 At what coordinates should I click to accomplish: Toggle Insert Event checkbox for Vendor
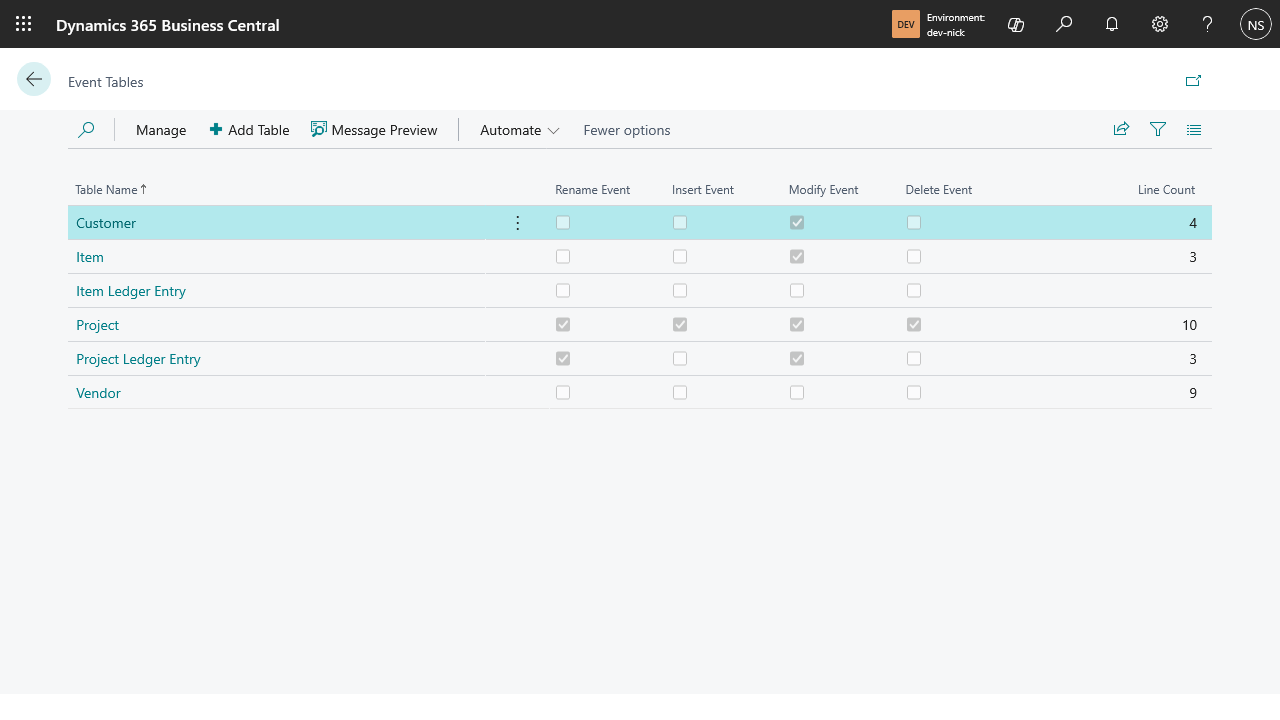tap(680, 393)
